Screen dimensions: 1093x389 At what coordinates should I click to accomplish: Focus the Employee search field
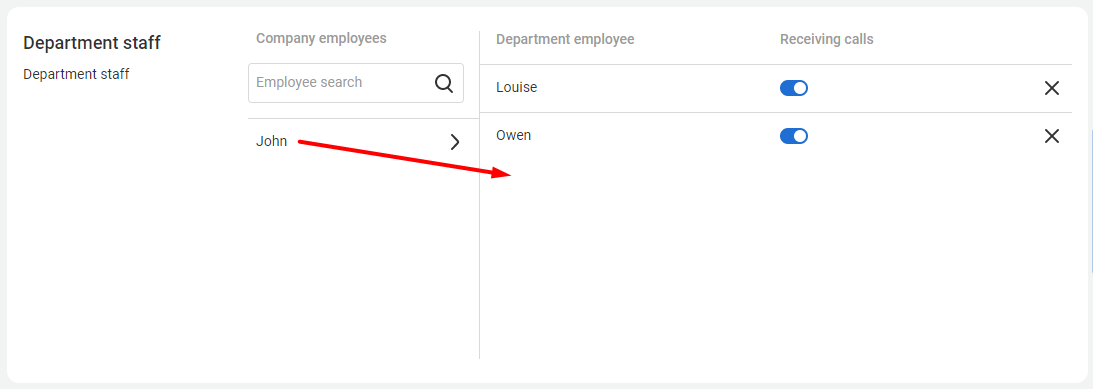(x=356, y=83)
